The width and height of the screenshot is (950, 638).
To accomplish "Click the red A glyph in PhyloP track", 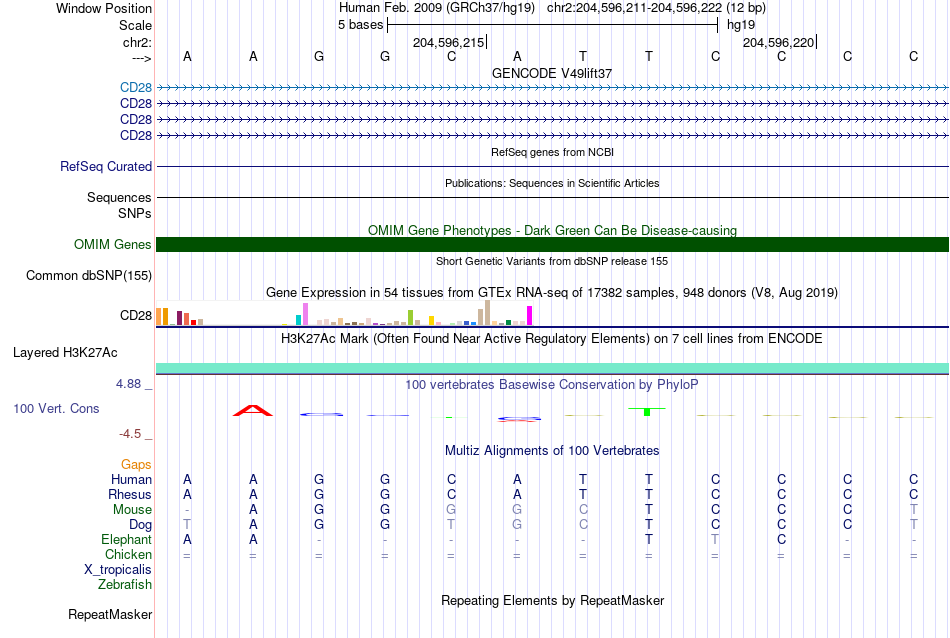I will coord(253,411).
